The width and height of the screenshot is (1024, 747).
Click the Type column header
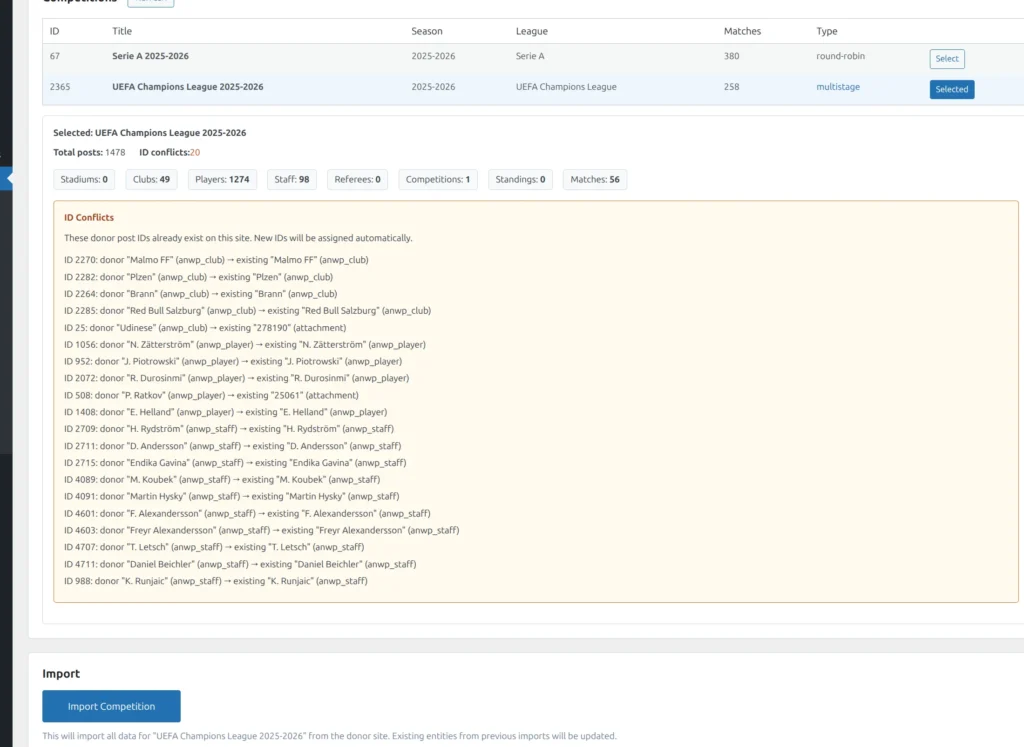[x=827, y=31]
